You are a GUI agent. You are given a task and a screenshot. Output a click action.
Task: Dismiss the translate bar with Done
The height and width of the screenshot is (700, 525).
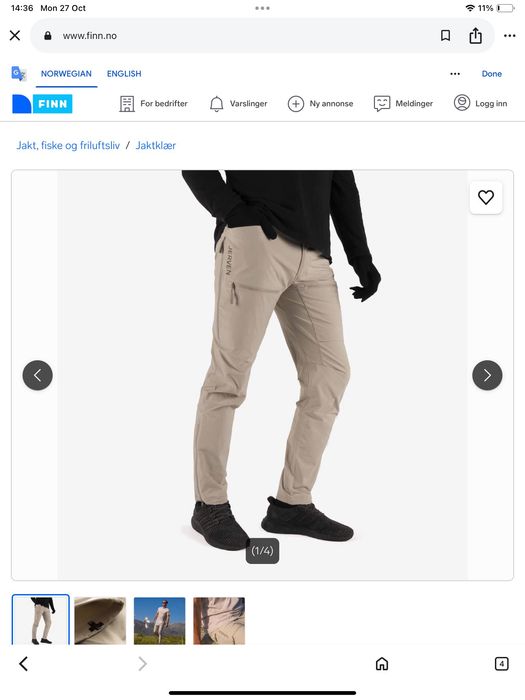click(x=492, y=74)
